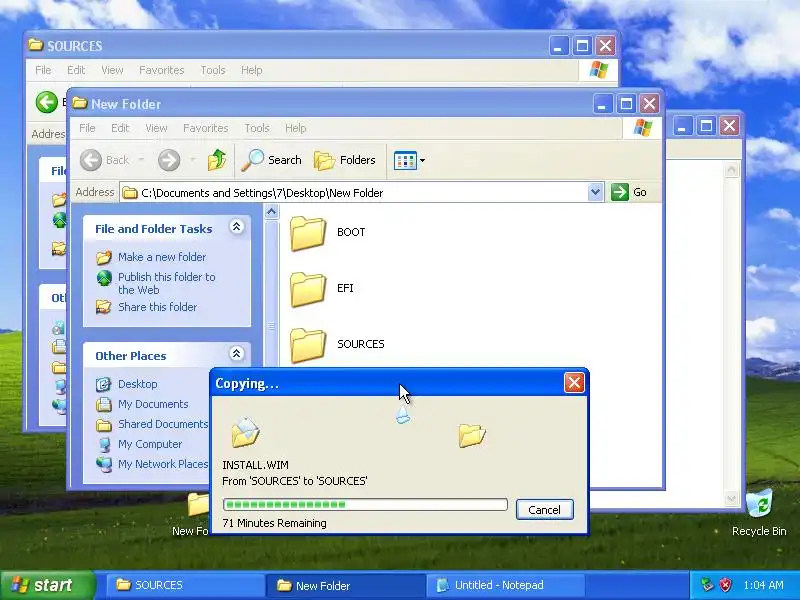
Task: Toggle the Folders pane button
Action: tap(345, 160)
